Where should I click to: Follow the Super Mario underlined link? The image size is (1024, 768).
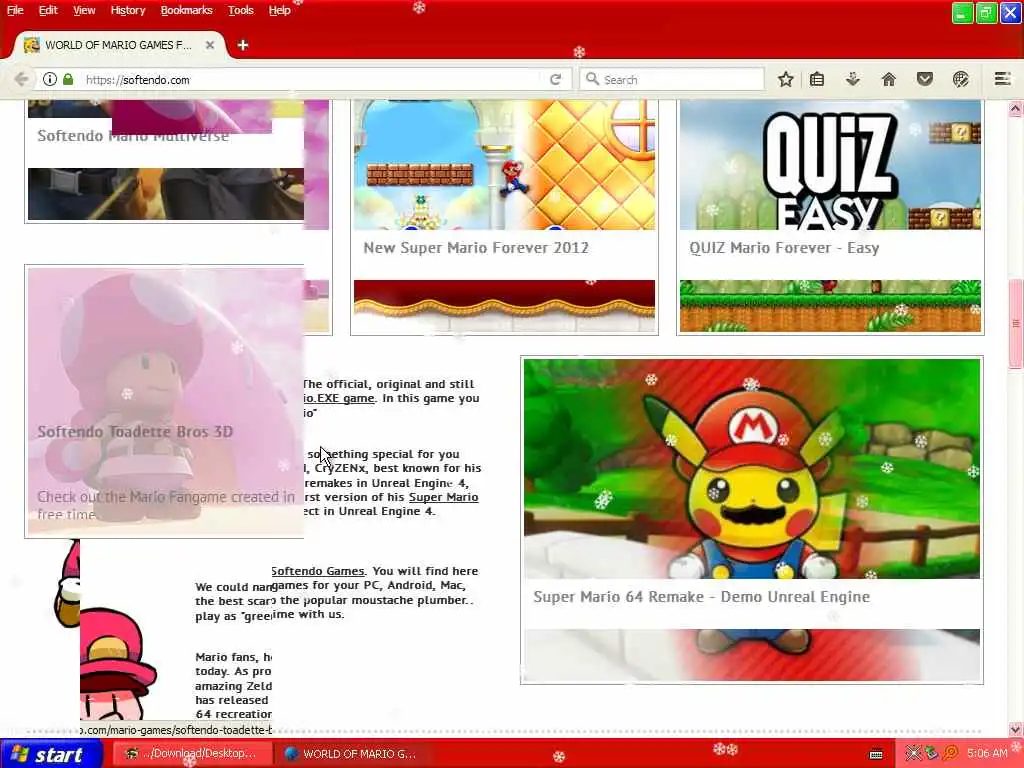coord(443,497)
